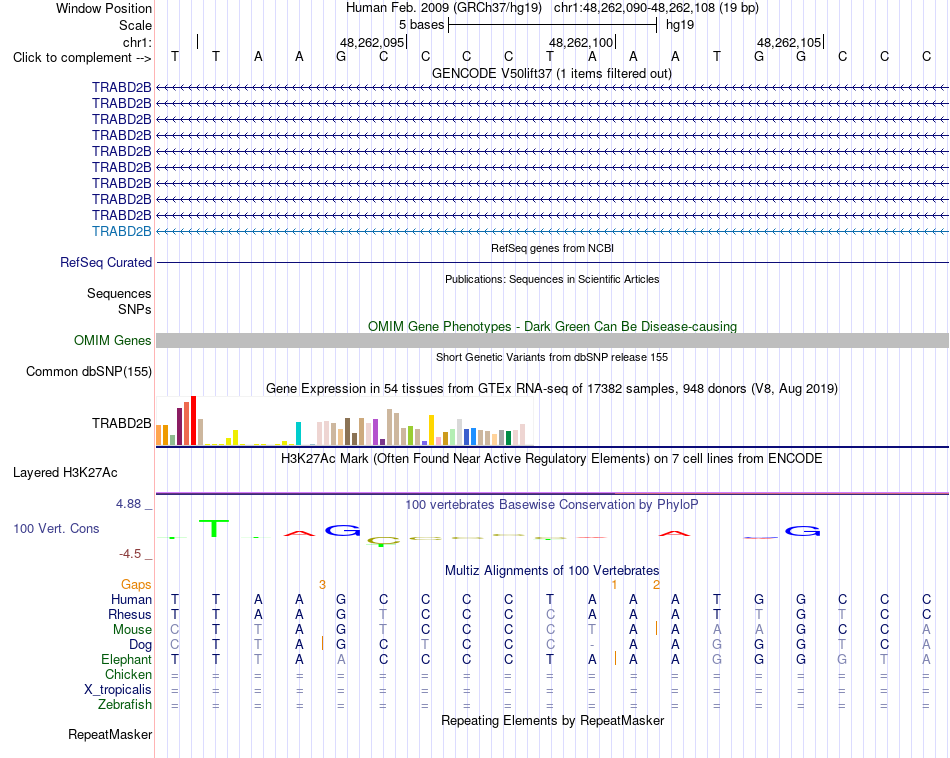The height and width of the screenshot is (758, 950).
Task: Select the Elephant alignment row label
Action: click(126, 660)
